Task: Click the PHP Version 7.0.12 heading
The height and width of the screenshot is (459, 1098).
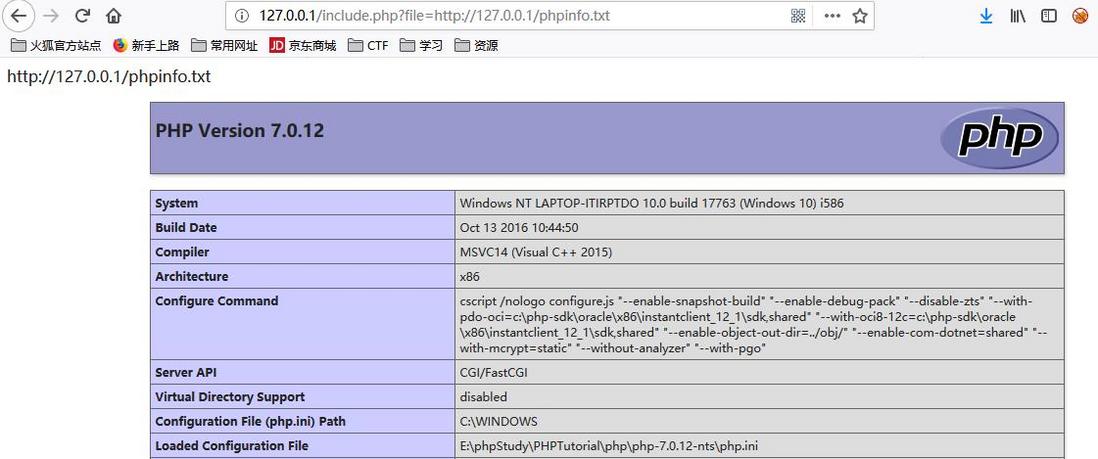Action: point(239,131)
